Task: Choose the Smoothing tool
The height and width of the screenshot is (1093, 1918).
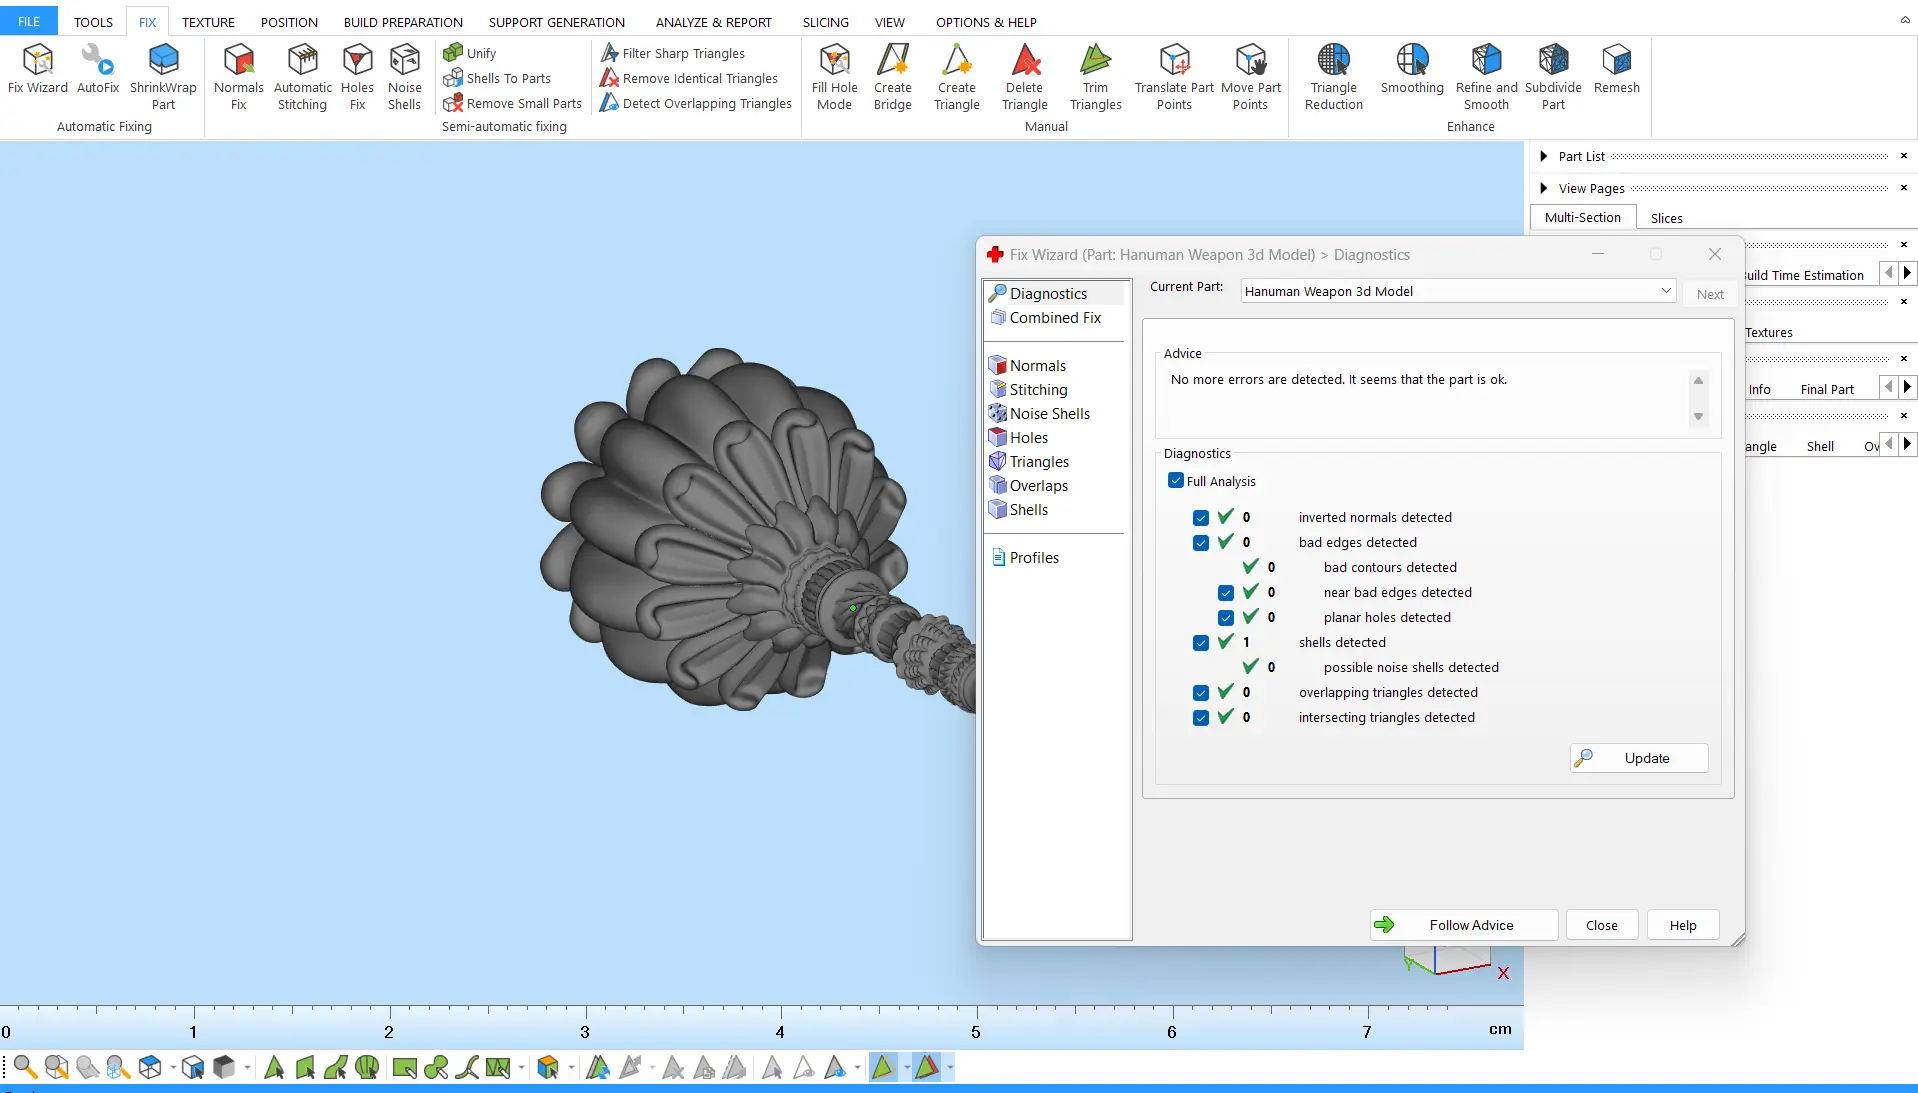Action: click(x=1411, y=70)
